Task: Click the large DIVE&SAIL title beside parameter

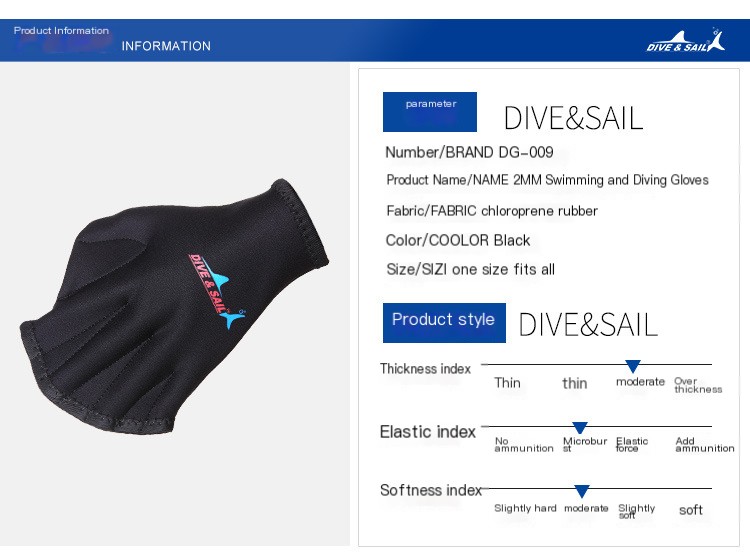Action: point(574,118)
